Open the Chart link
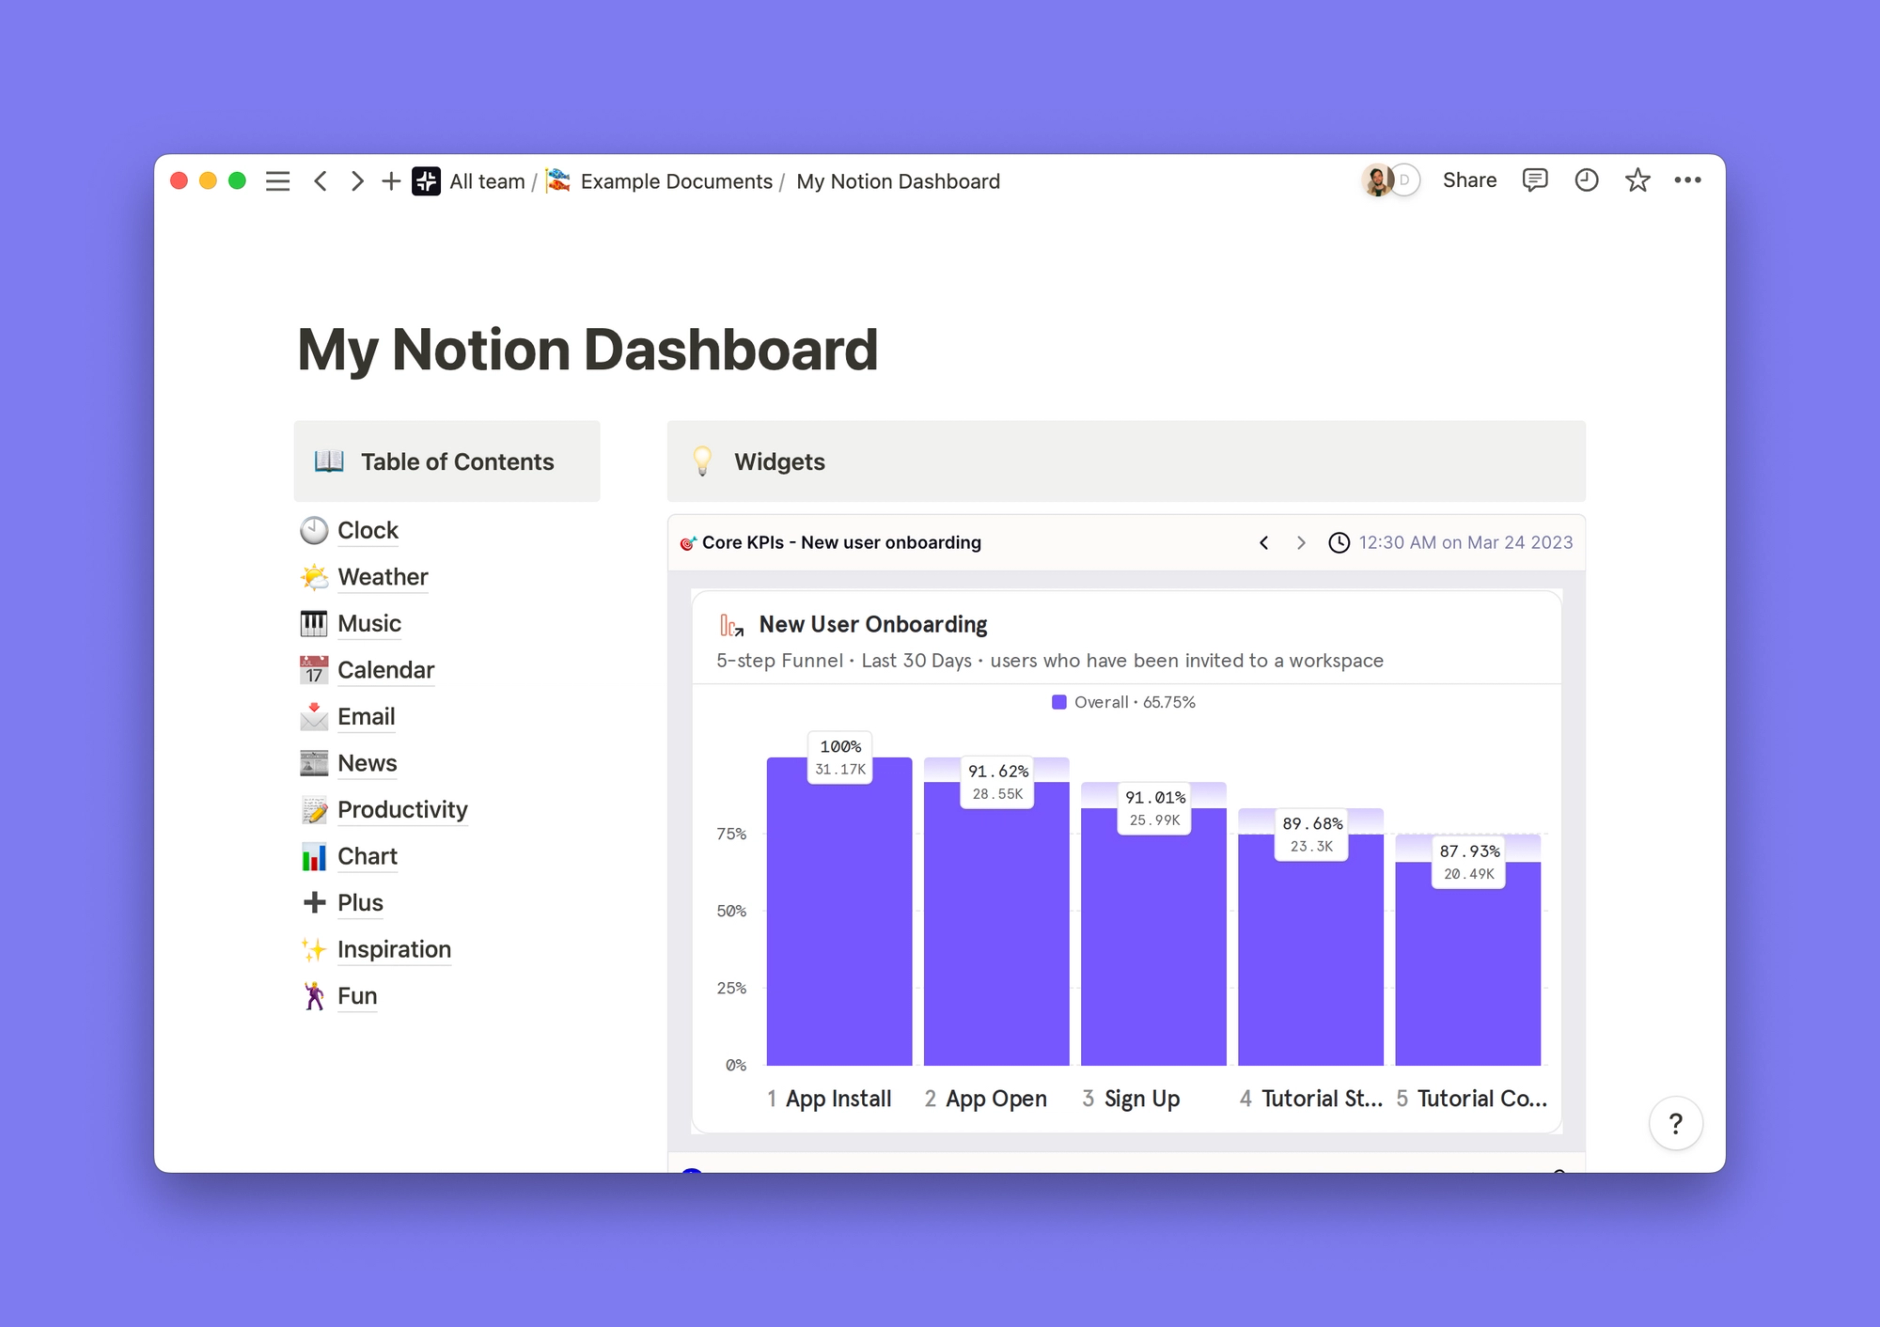Screen dimensions: 1880x1327 [x=367, y=856]
